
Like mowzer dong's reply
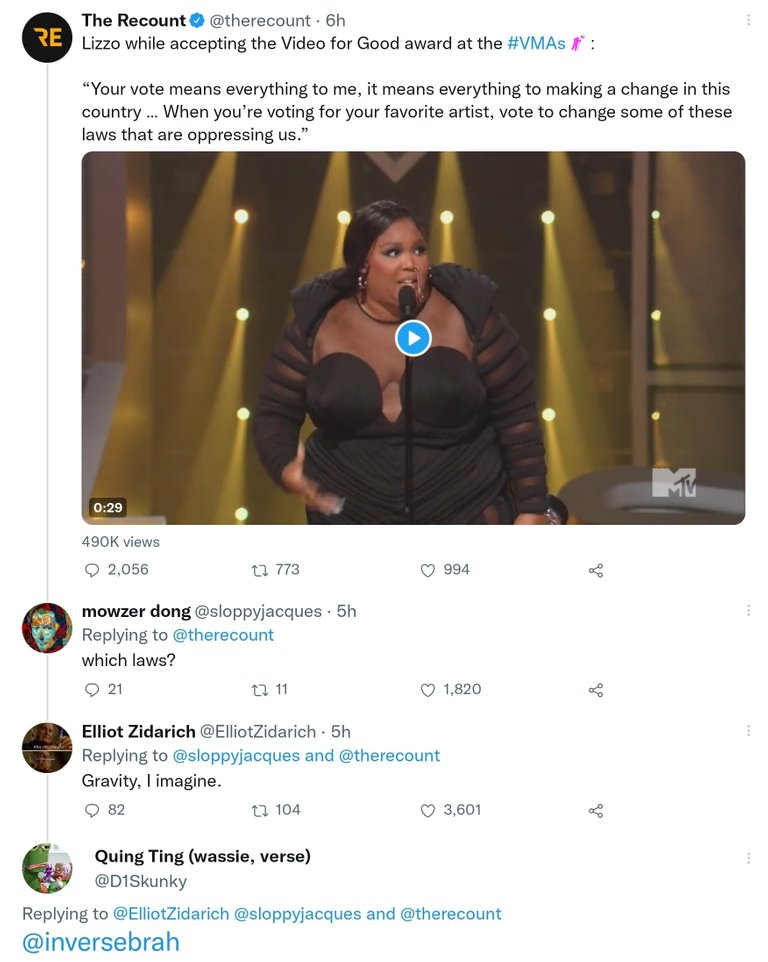(x=428, y=690)
